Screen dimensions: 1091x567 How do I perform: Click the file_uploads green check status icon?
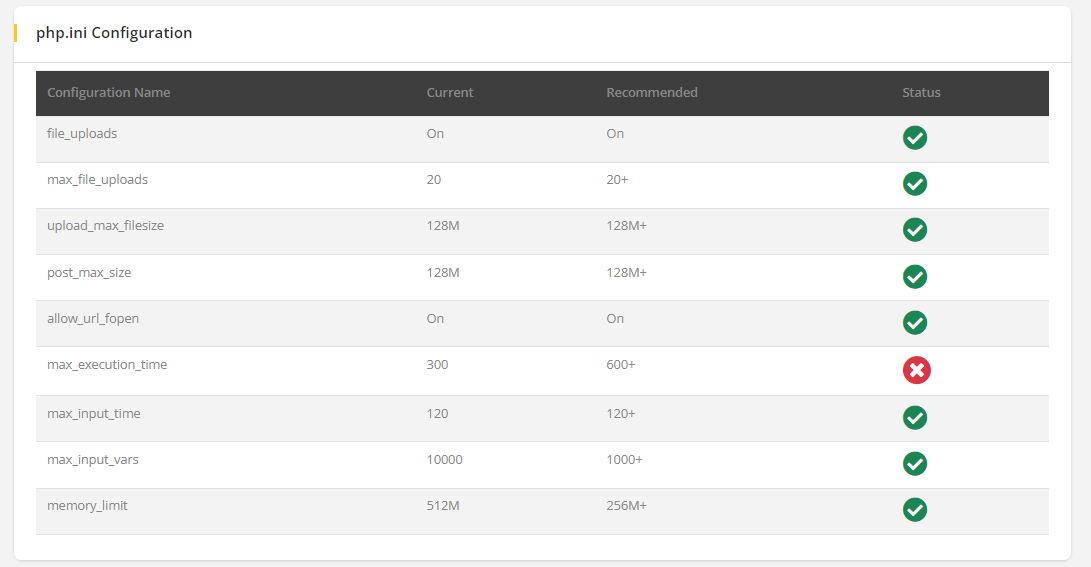(x=914, y=138)
